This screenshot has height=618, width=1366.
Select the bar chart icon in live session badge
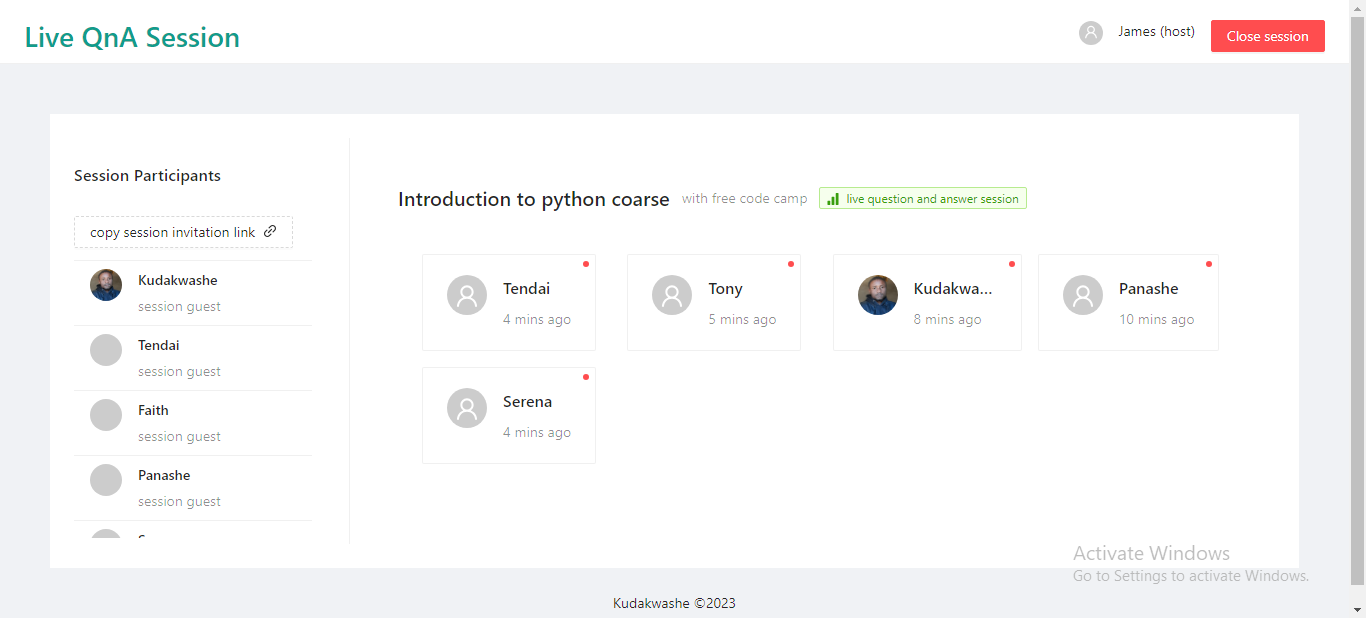(x=833, y=198)
